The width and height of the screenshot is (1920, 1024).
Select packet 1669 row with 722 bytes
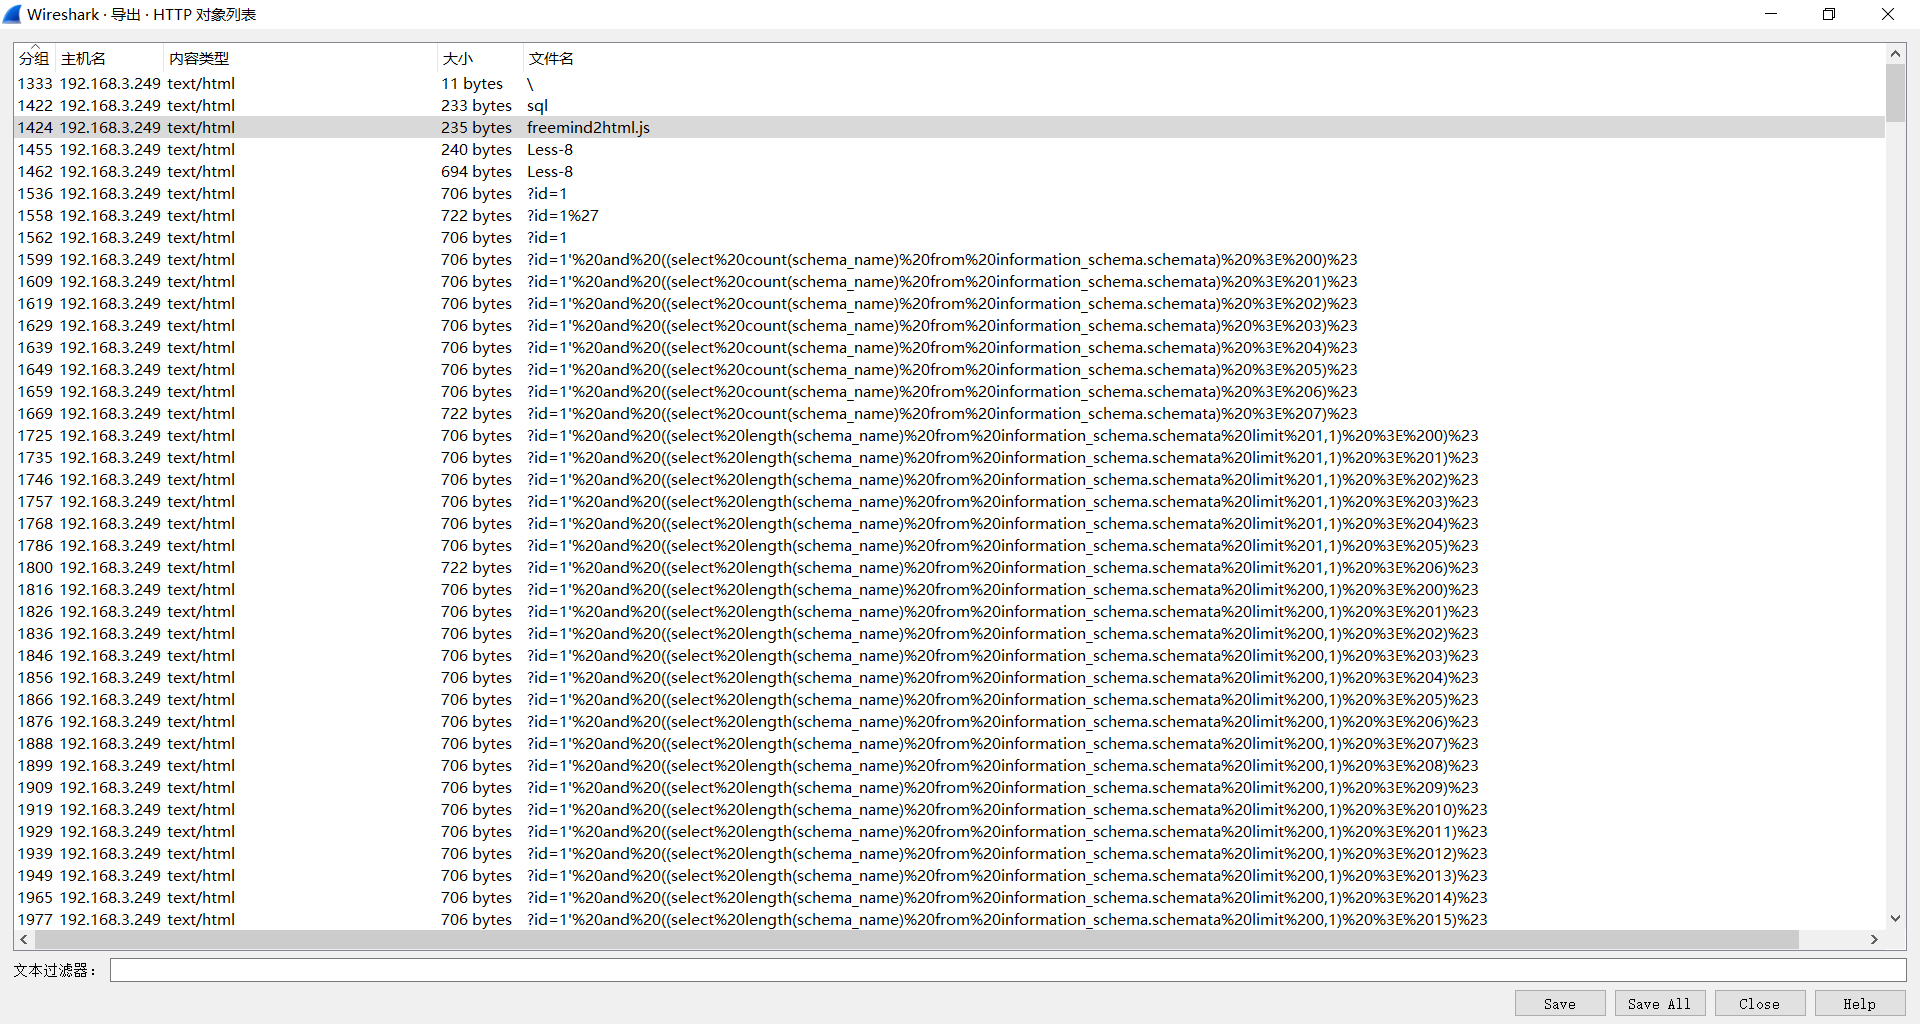pos(949,413)
